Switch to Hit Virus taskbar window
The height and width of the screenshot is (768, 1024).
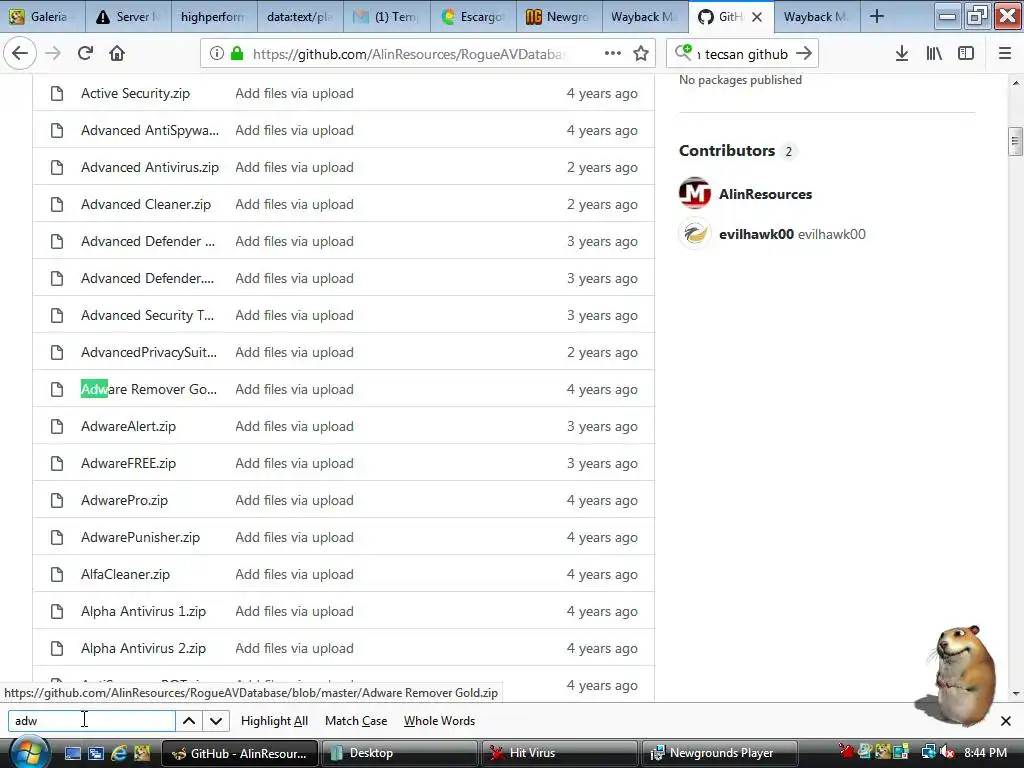560,753
